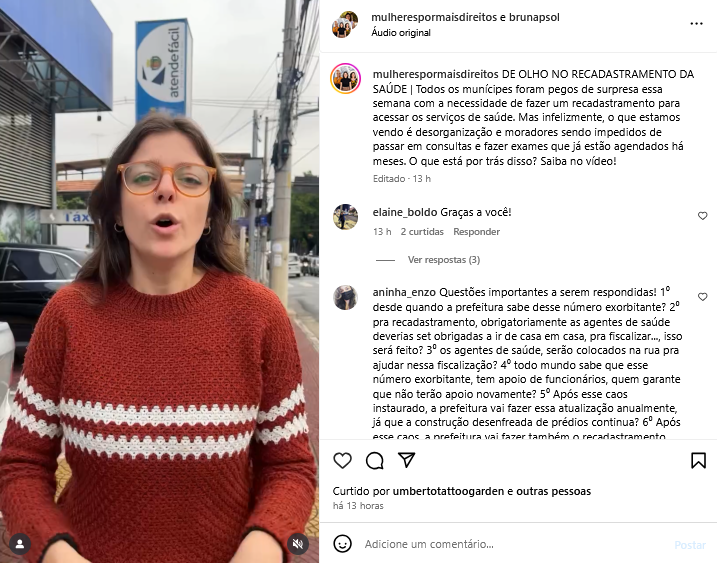The image size is (717, 563).
Task: Expand Ver respostas (3) replies
Action: tap(444, 260)
